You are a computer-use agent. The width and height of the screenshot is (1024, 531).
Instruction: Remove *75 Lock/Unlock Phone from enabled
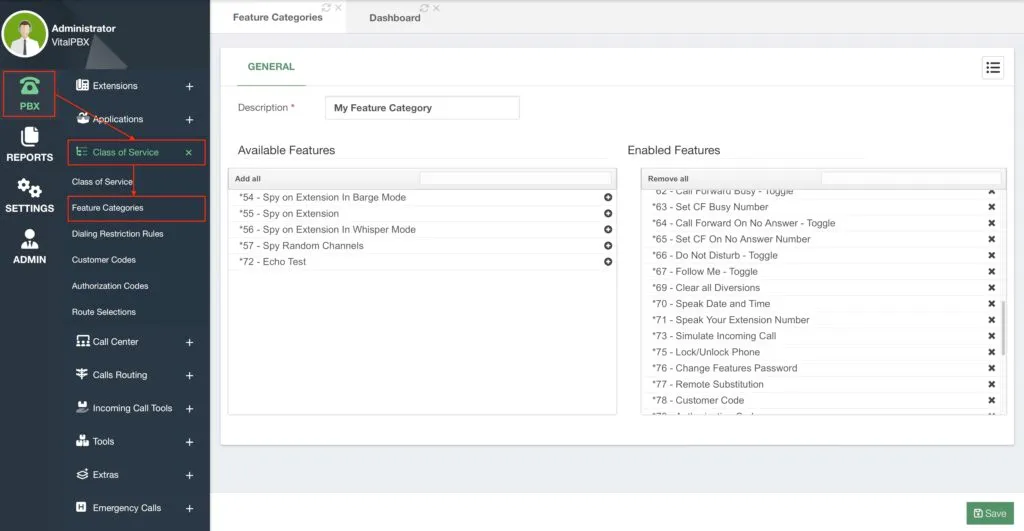click(x=991, y=352)
